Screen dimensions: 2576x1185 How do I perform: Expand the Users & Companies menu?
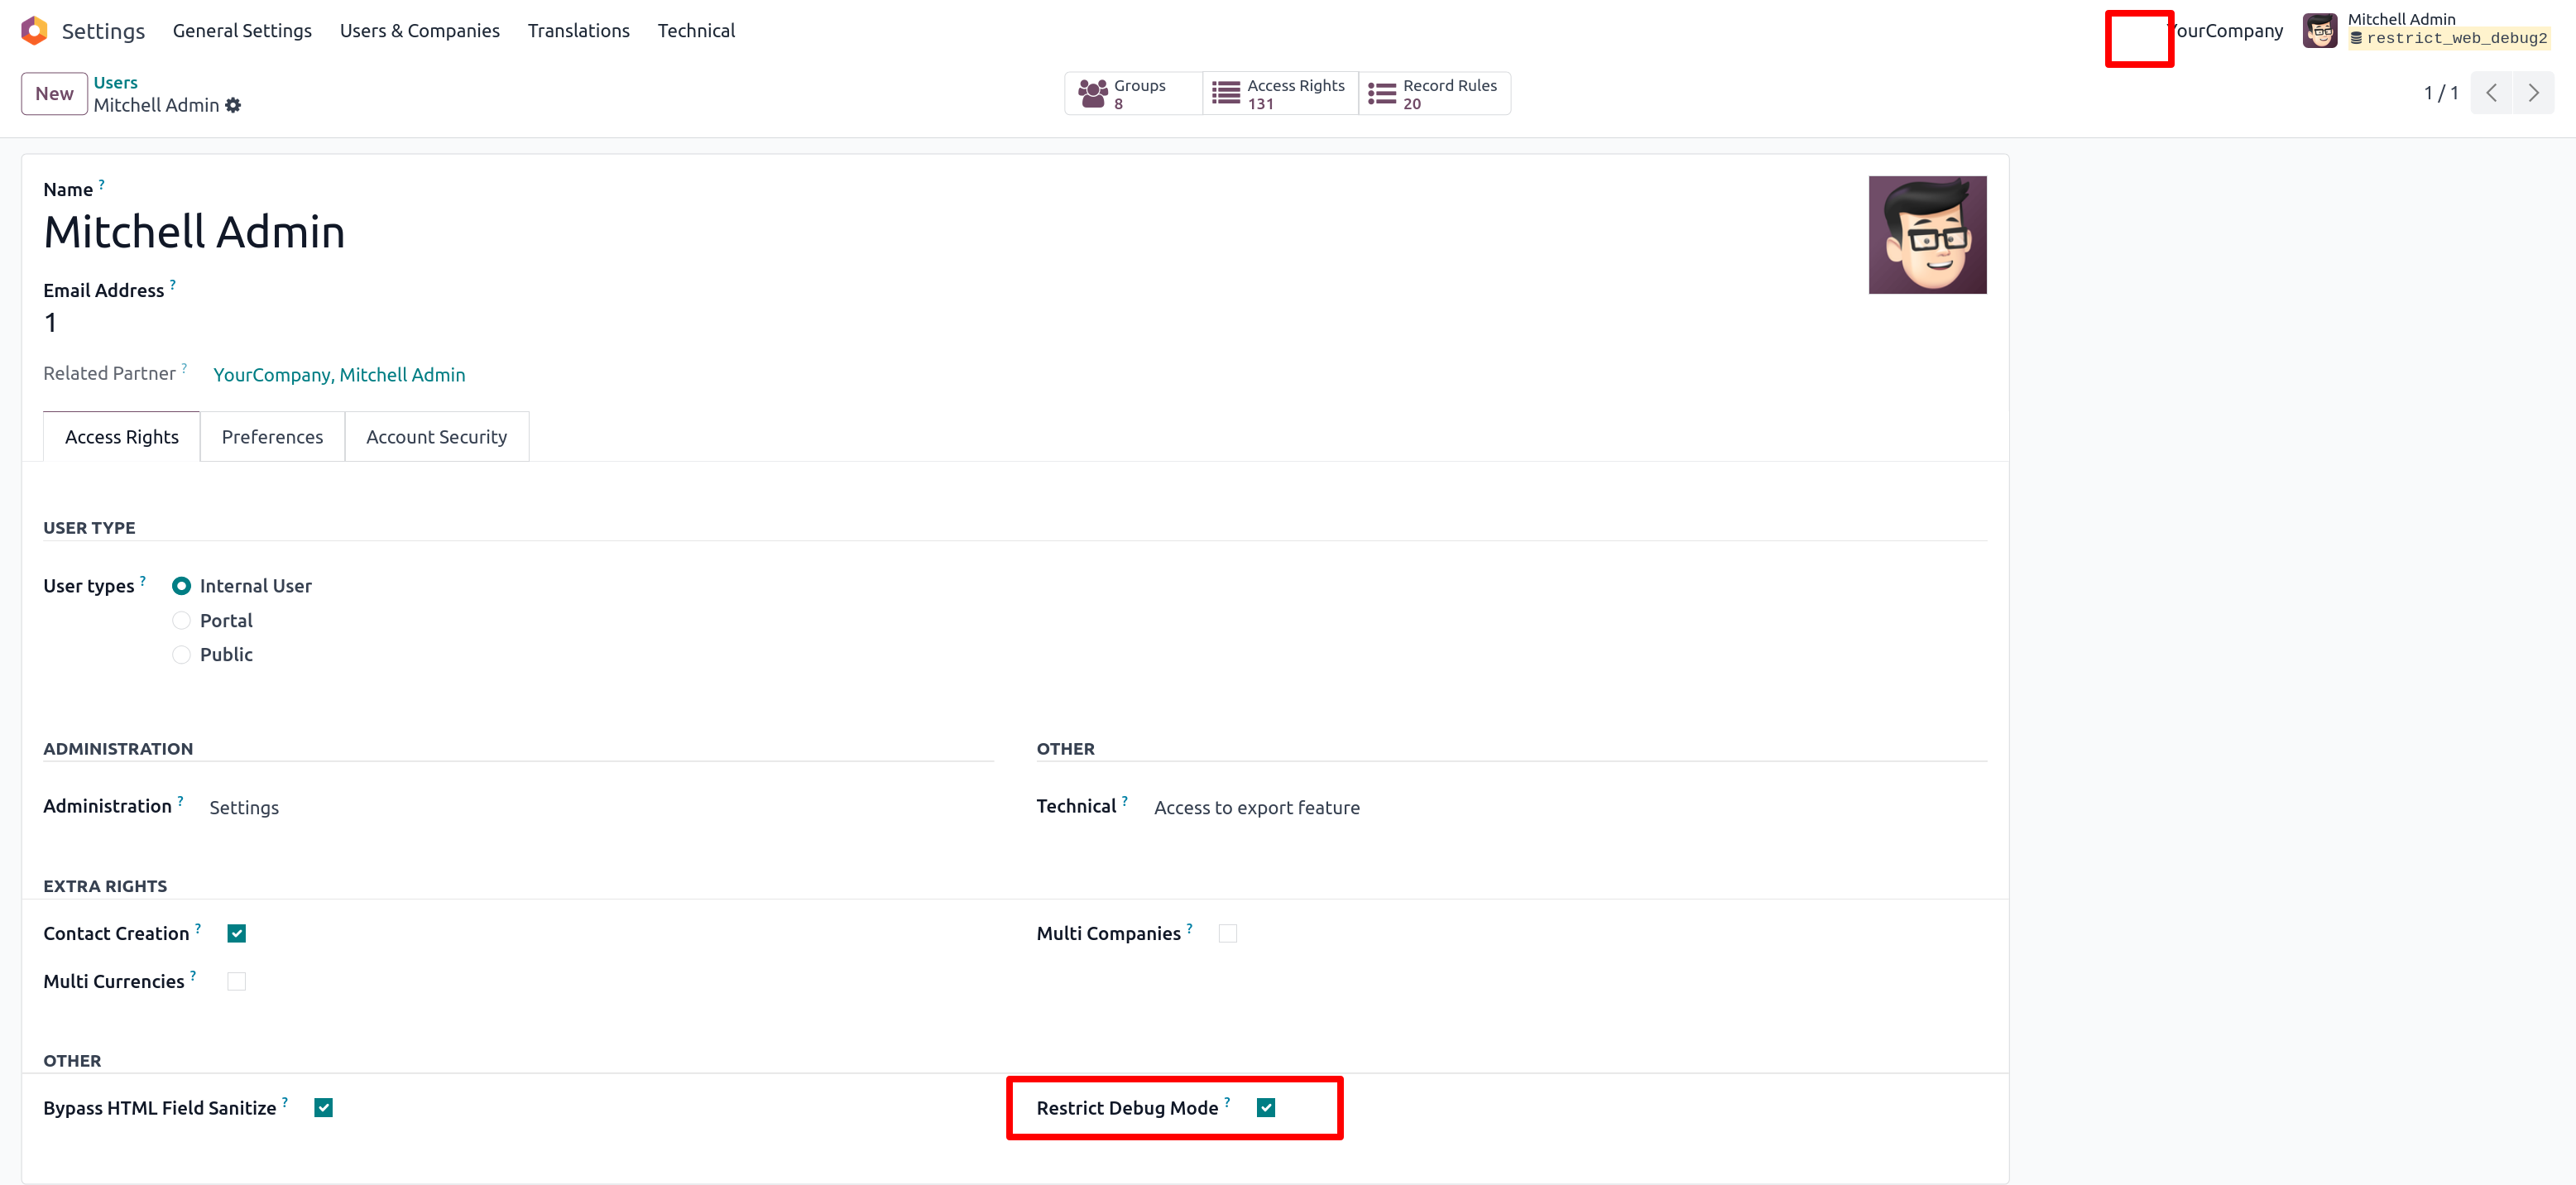pos(419,30)
